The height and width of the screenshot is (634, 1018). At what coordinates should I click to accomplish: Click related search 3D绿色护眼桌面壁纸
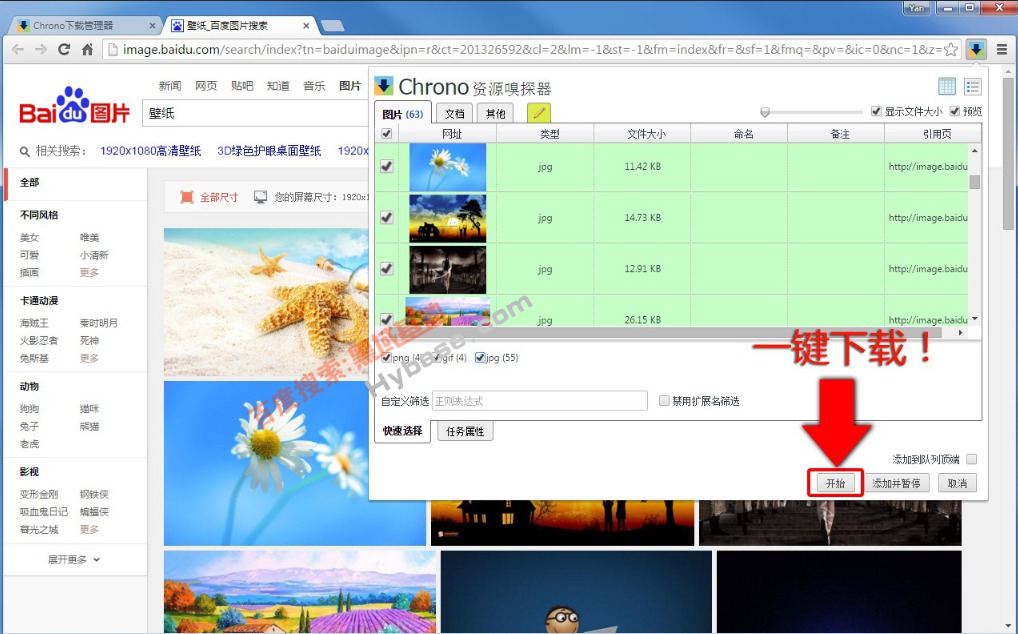[x=269, y=151]
